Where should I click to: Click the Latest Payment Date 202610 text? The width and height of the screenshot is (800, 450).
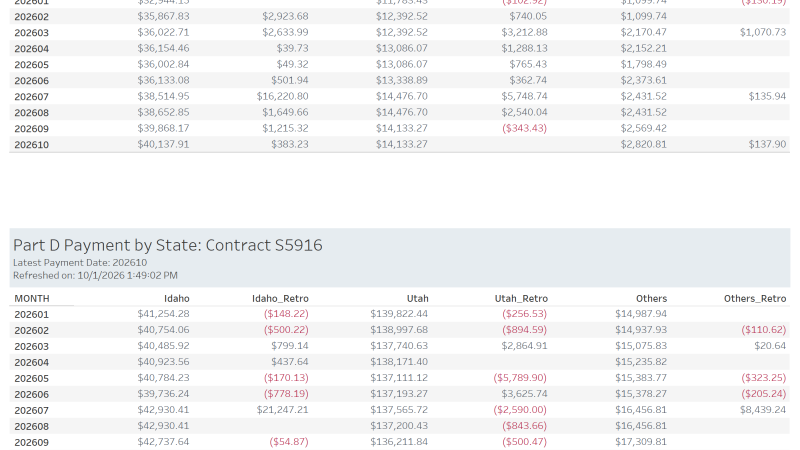(x=80, y=263)
